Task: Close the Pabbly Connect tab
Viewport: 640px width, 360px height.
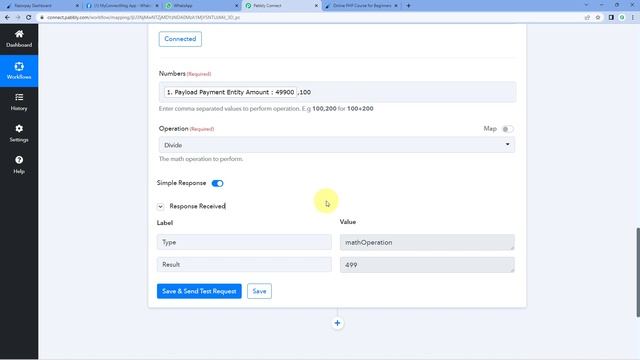Action: click(316, 6)
